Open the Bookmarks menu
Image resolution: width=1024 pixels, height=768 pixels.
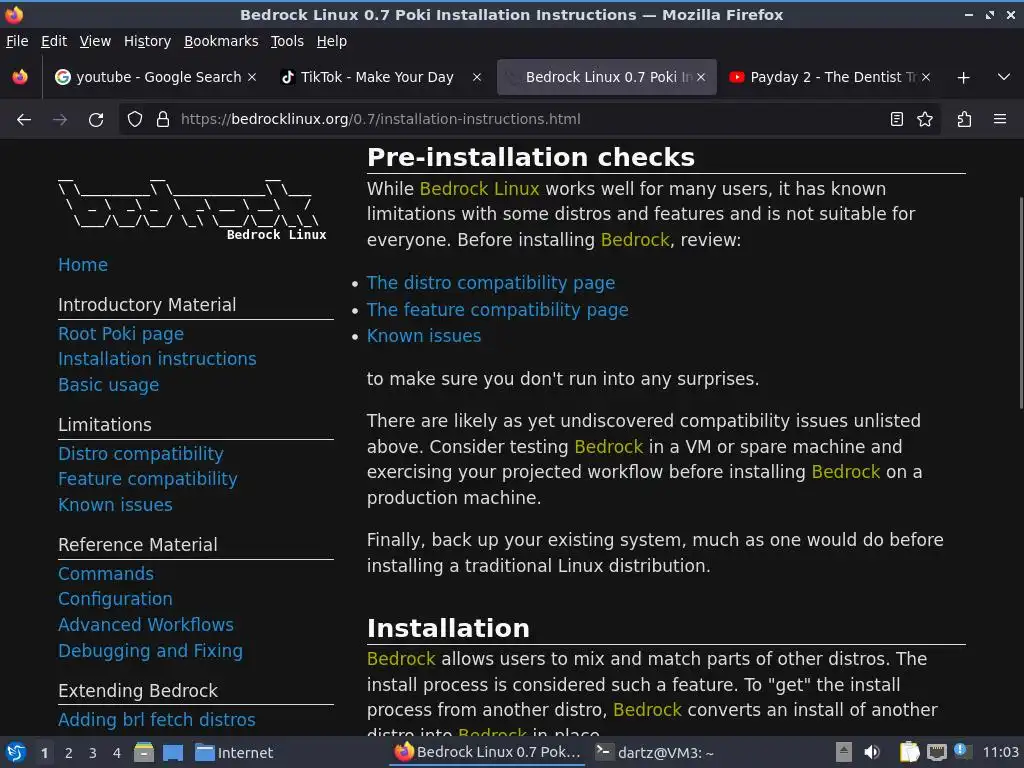(x=221, y=41)
